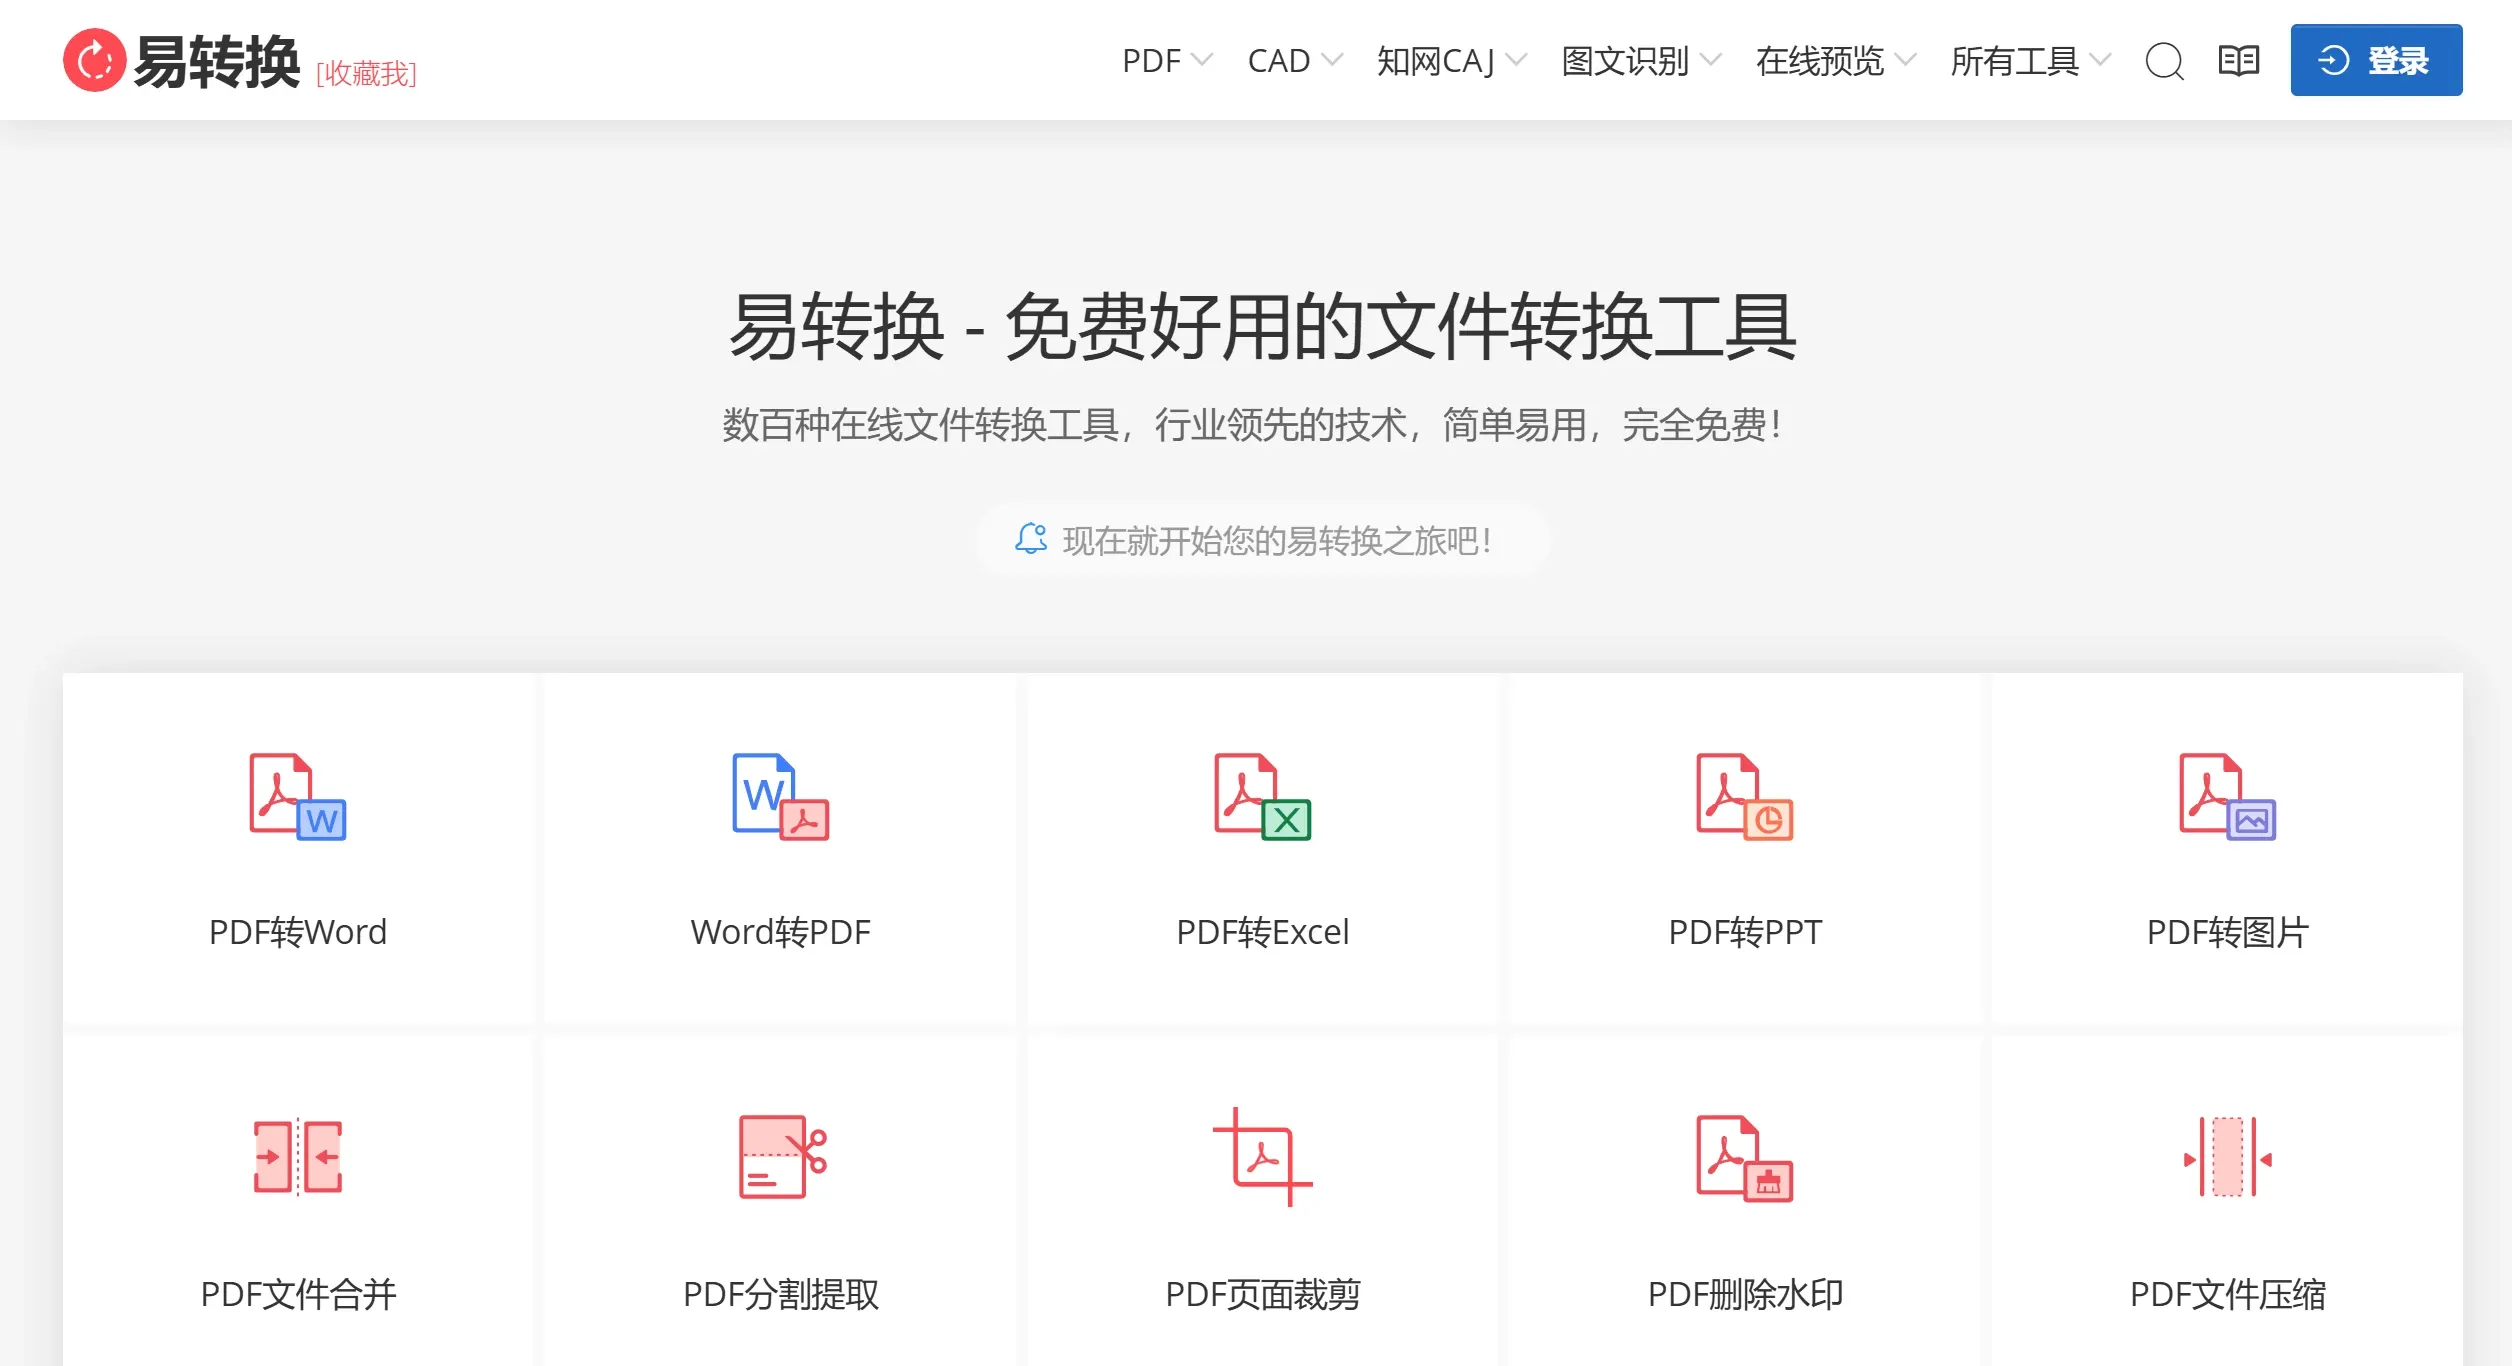Open the help book icon in header
2512x1366 pixels.
click(x=2239, y=60)
